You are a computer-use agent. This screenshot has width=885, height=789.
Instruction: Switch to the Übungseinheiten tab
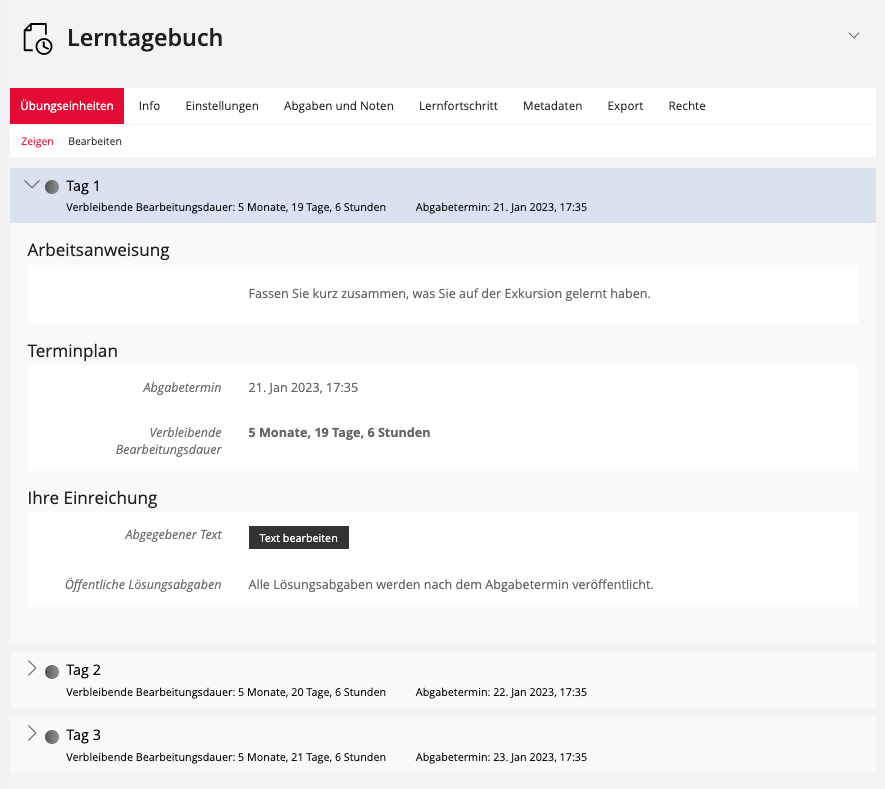point(67,106)
